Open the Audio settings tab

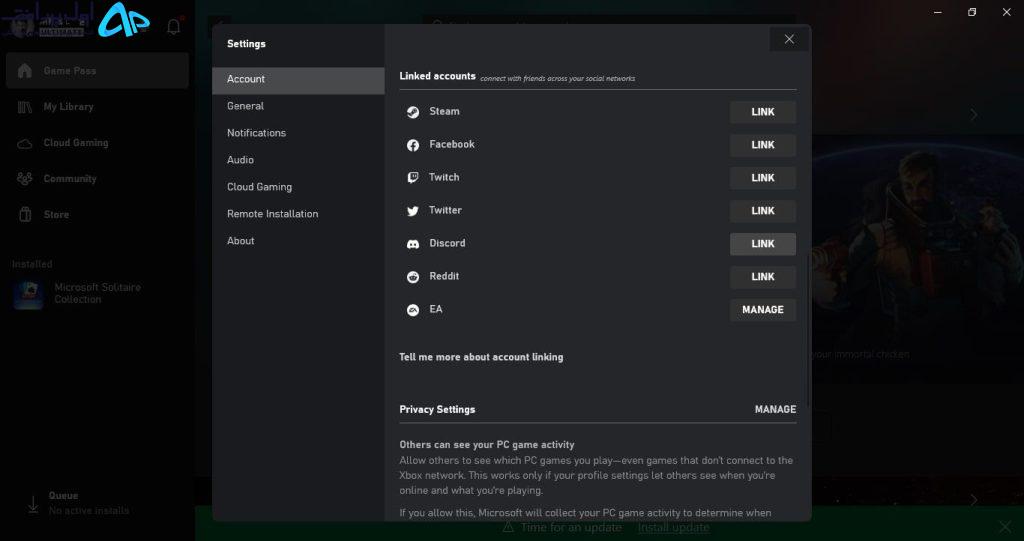(x=298, y=159)
